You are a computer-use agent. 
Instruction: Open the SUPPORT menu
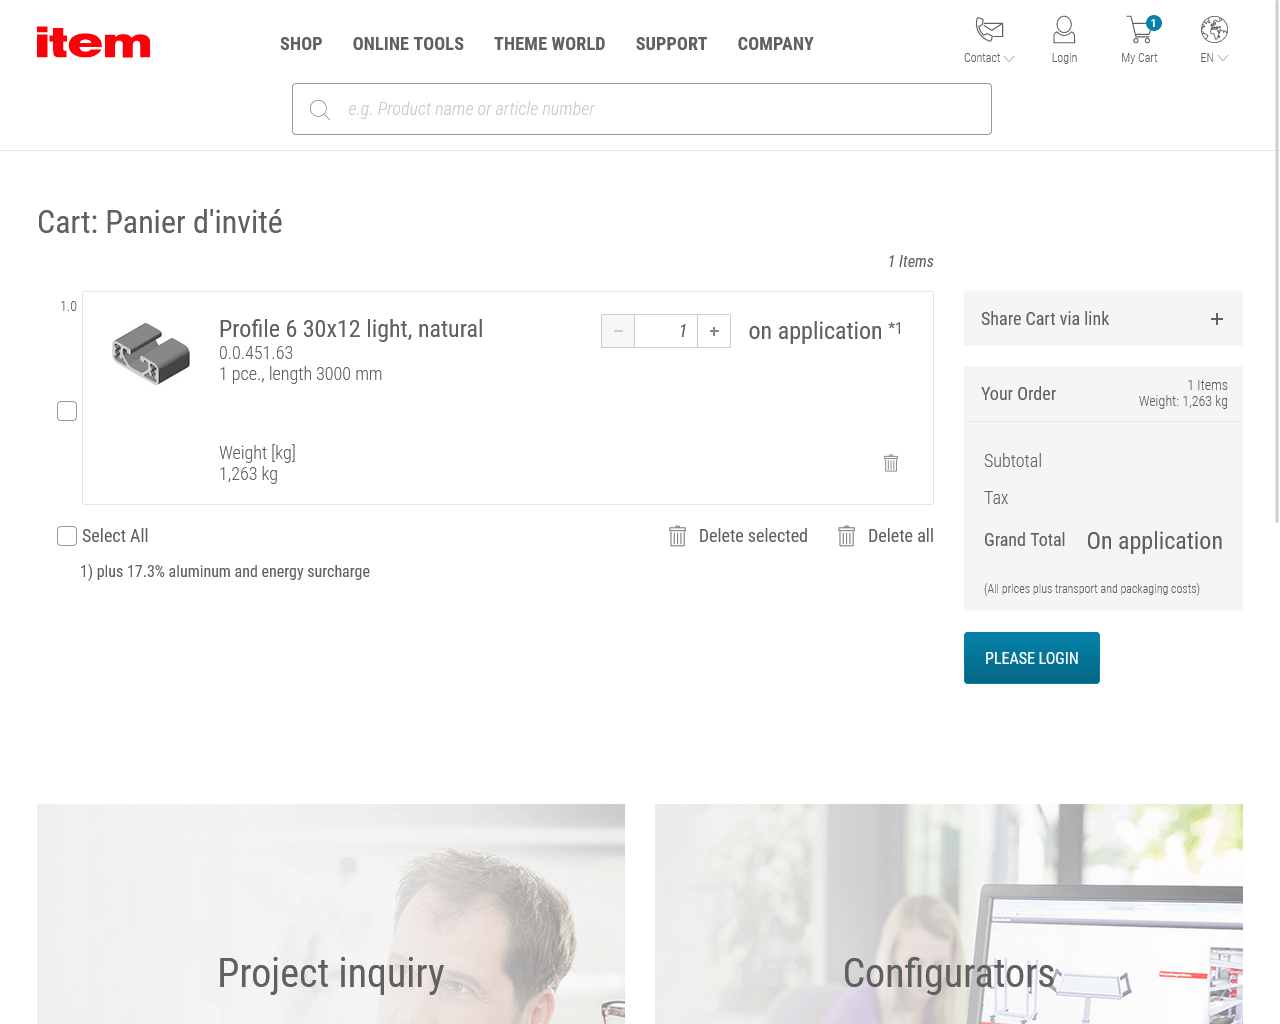tap(671, 44)
